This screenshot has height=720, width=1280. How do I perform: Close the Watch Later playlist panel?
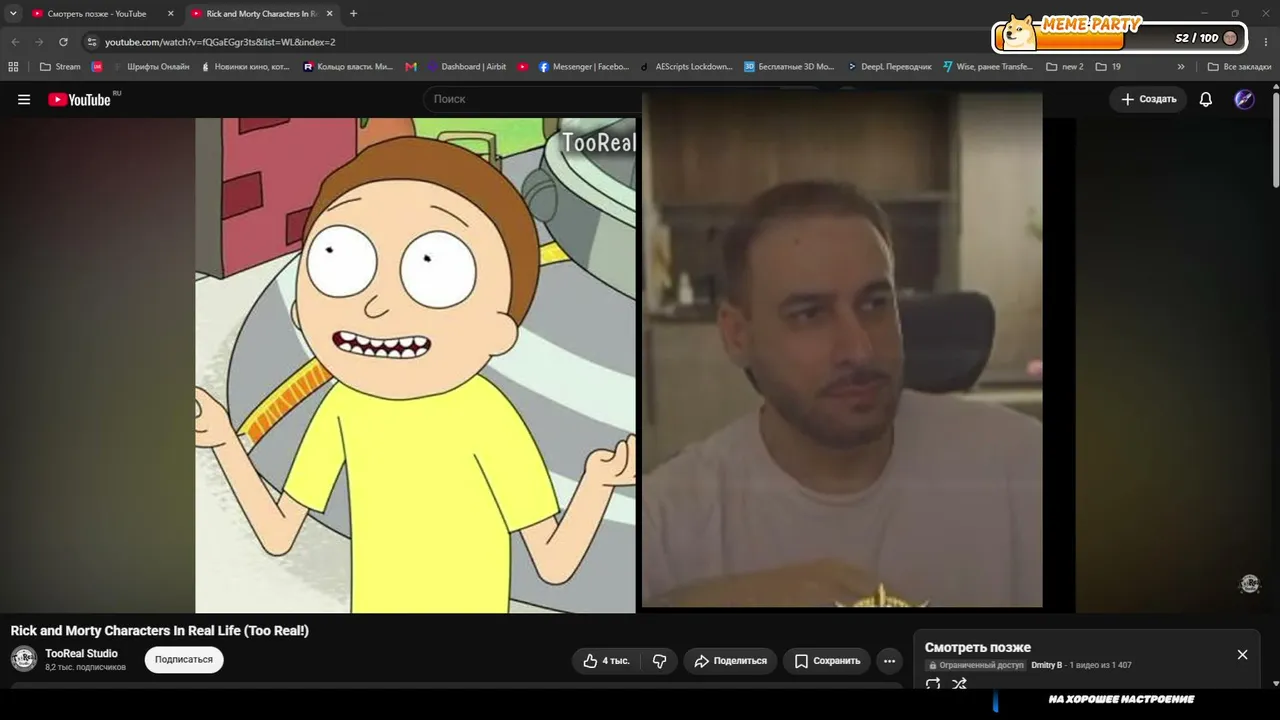[x=1242, y=654]
